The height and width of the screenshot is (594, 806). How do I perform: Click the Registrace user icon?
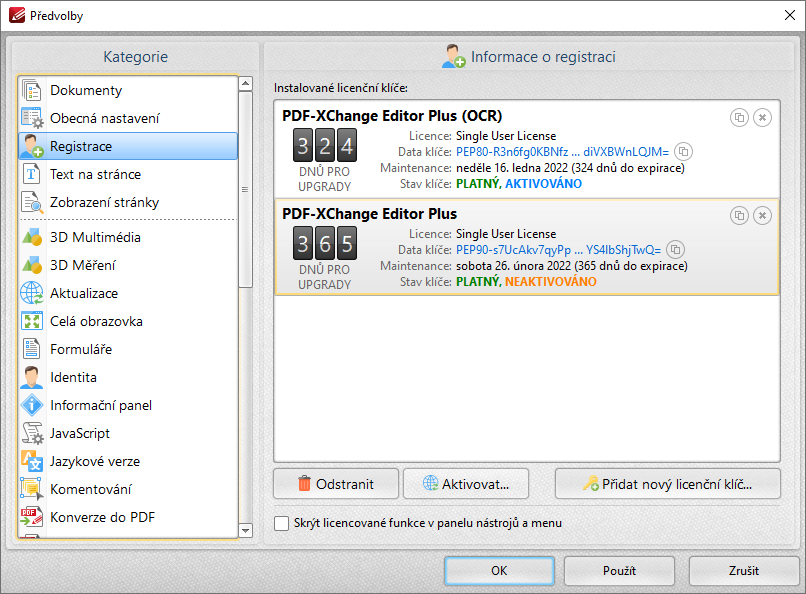click(x=31, y=146)
